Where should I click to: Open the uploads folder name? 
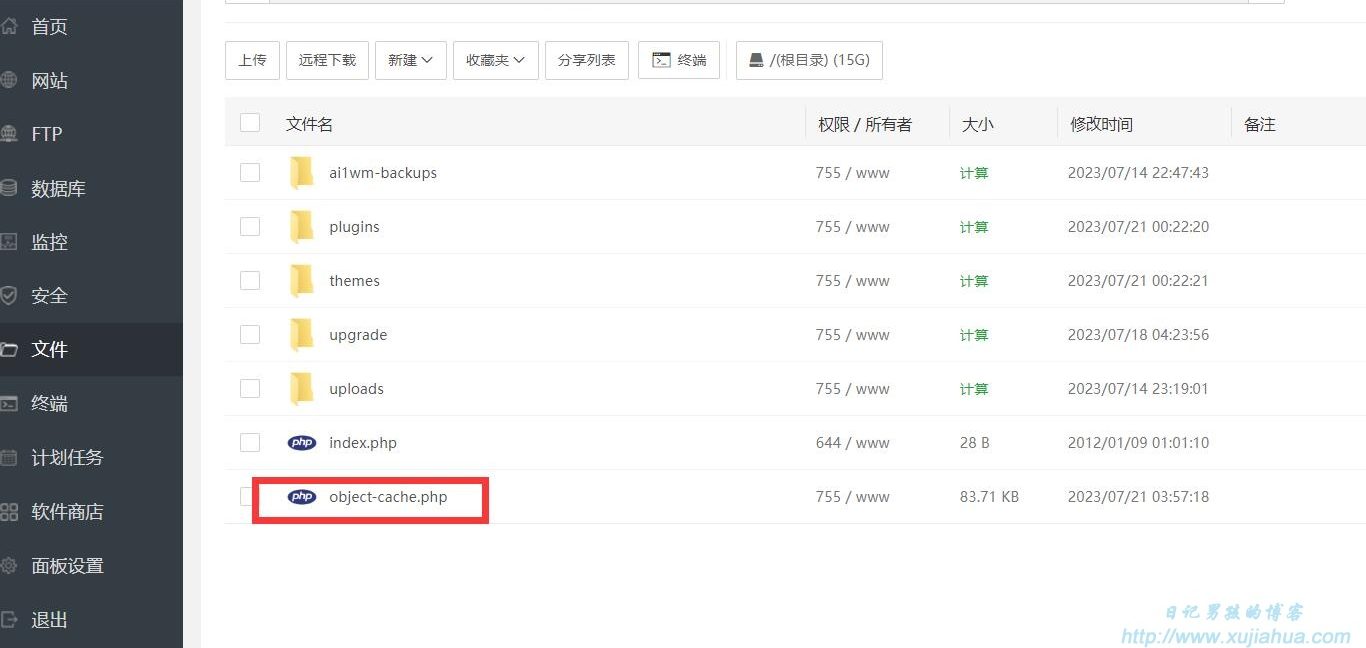(x=356, y=389)
